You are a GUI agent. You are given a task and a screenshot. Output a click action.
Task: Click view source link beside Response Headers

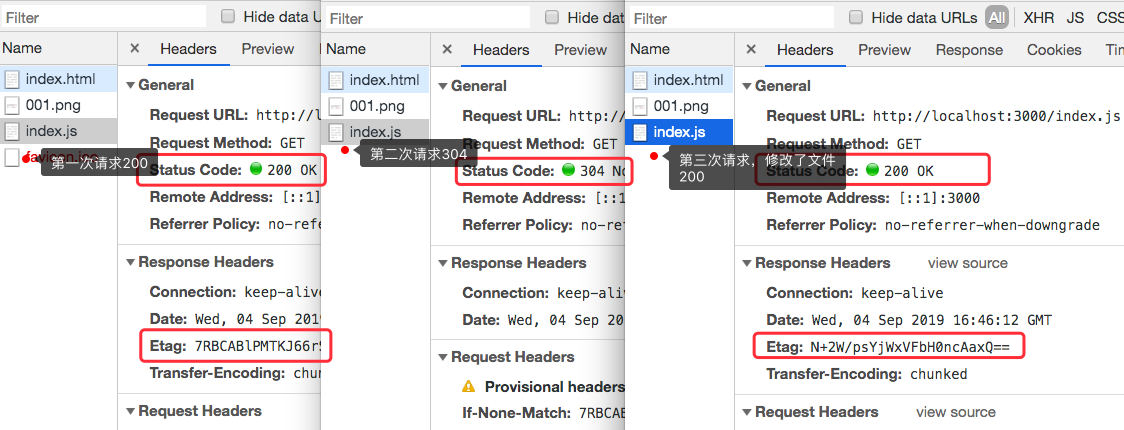[x=967, y=263]
